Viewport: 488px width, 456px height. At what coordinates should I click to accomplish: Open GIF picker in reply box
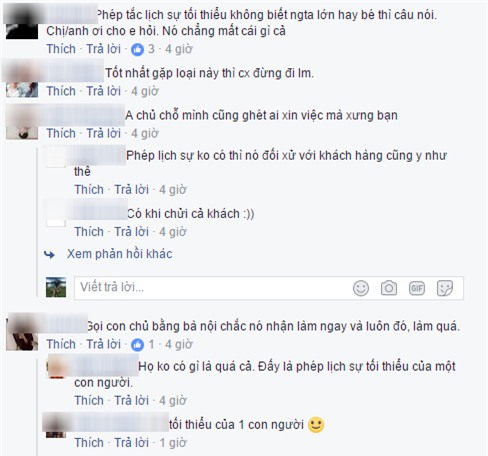tap(417, 288)
